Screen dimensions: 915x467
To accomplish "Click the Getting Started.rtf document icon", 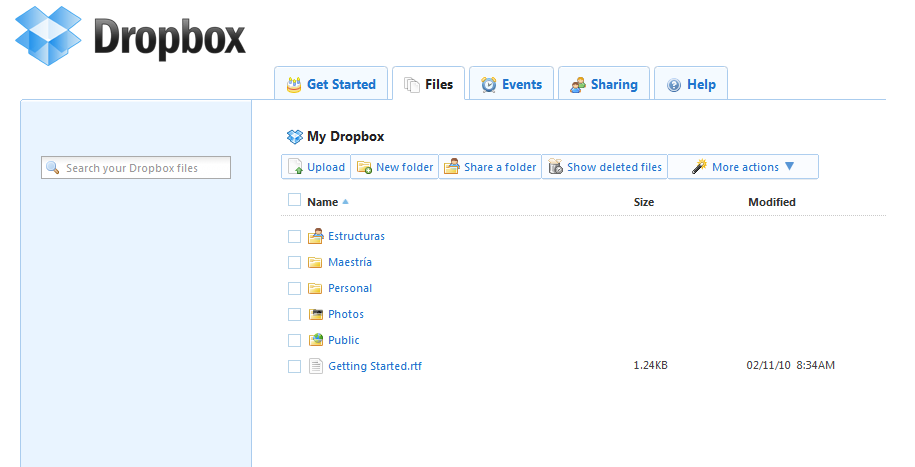I will click(316, 366).
